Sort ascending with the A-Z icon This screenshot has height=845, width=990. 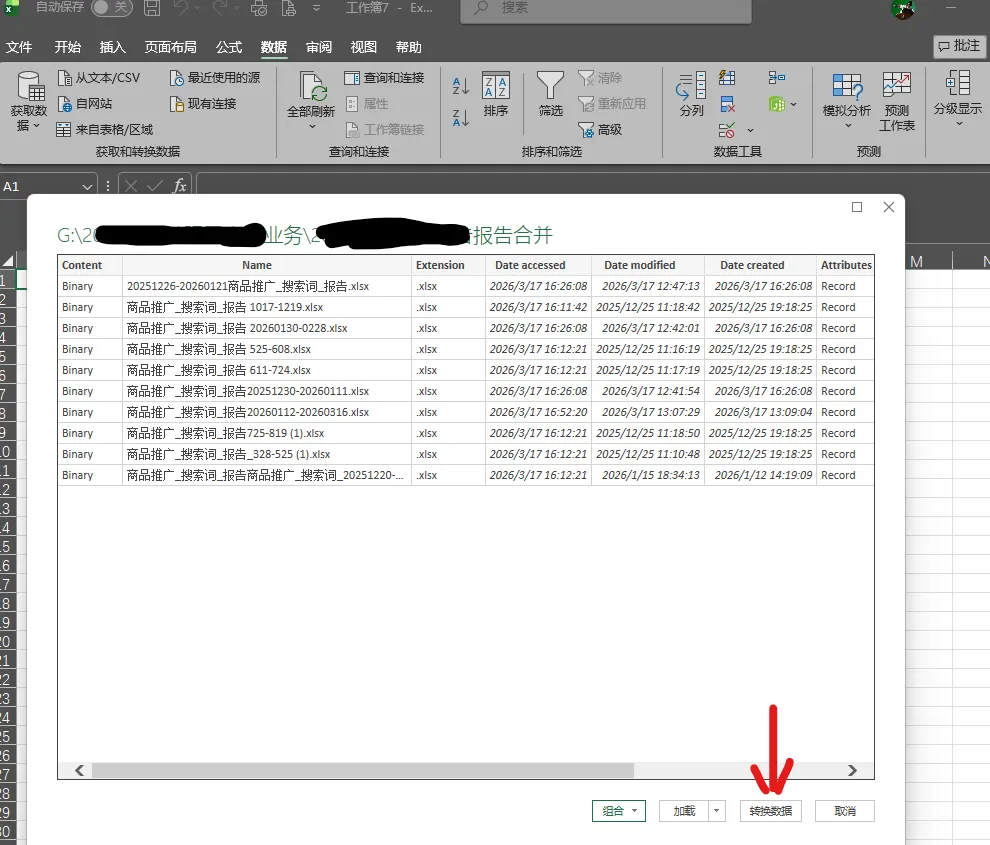[x=461, y=85]
